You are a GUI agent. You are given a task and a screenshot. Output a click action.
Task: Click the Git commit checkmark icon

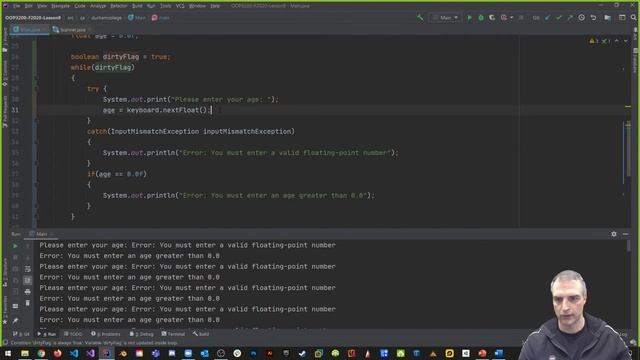click(x=559, y=18)
